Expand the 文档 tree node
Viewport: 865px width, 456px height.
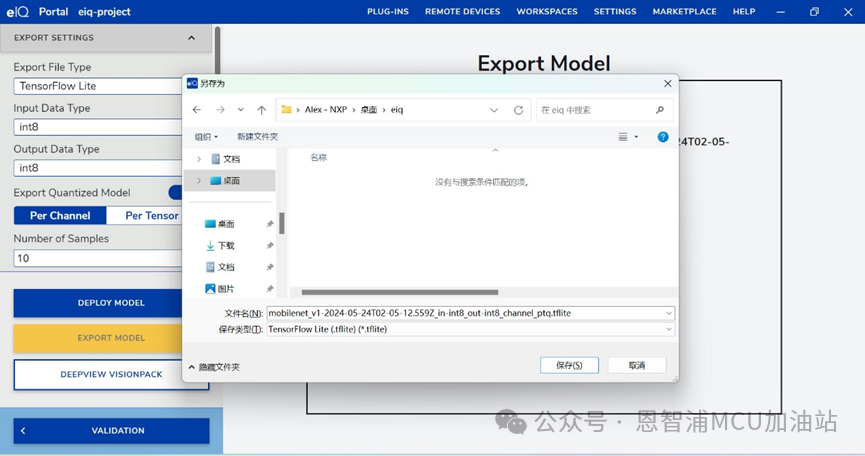pyautogui.click(x=199, y=159)
